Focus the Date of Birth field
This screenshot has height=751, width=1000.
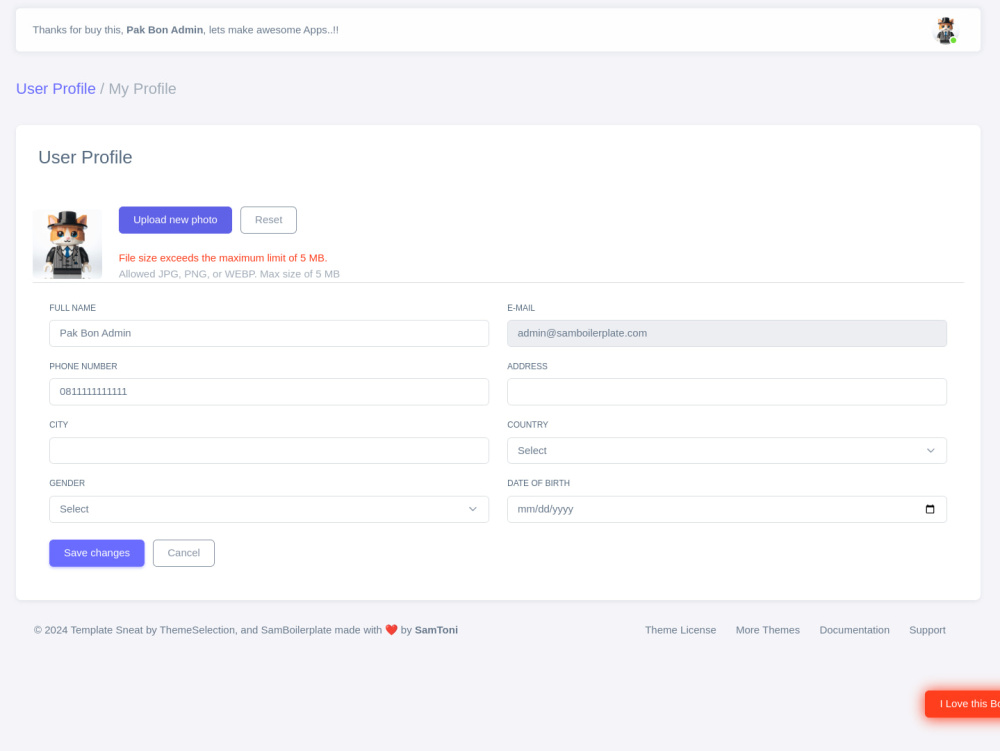[727, 509]
